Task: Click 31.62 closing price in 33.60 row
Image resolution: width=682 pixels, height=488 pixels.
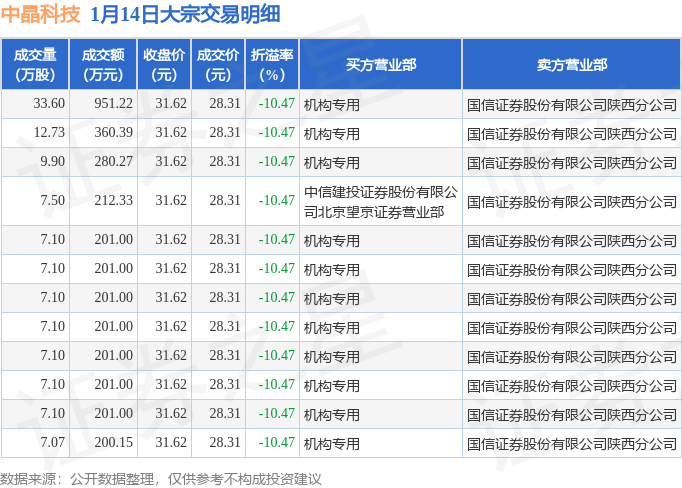Action: coord(170,104)
